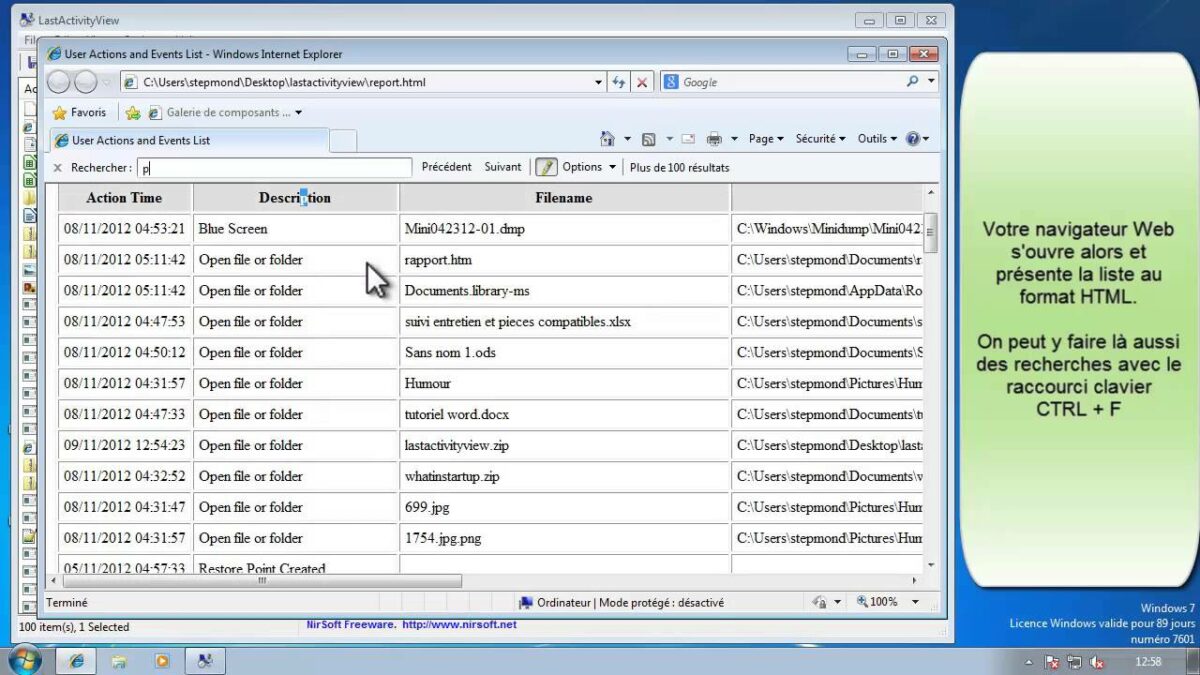Screen dimensions: 1200x675
Task: Expand the address bar history dropdown
Action: click(x=599, y=82)
